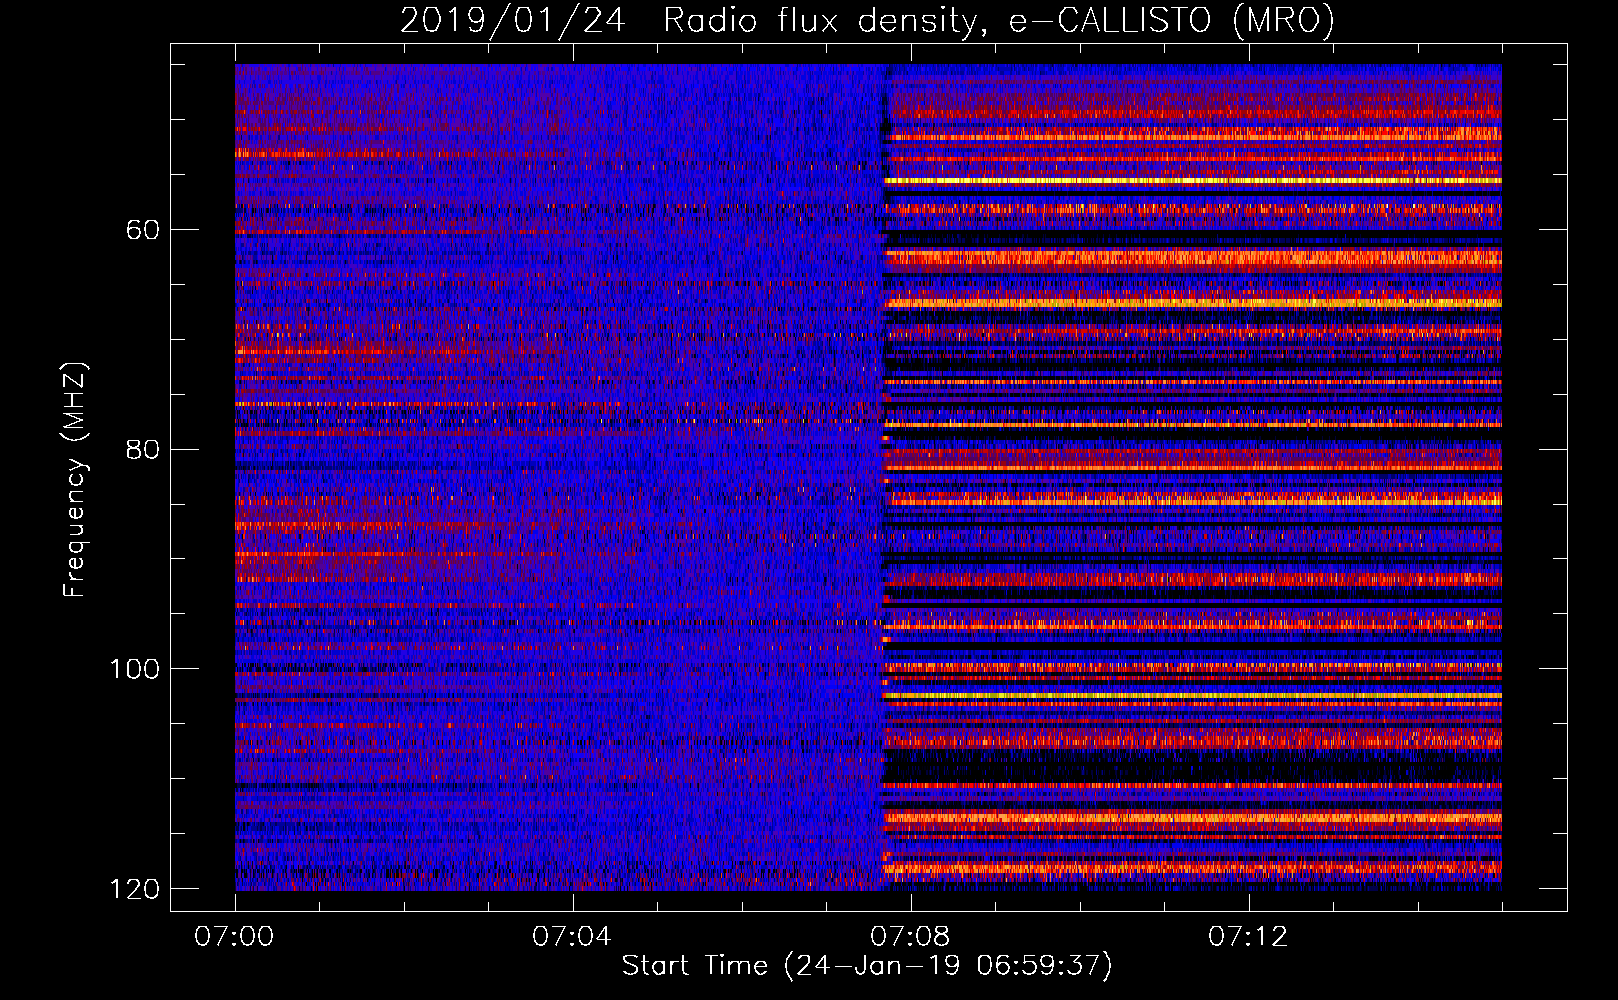Select the 'Frequency (MHZ)' y-axis label

[75, 479]
